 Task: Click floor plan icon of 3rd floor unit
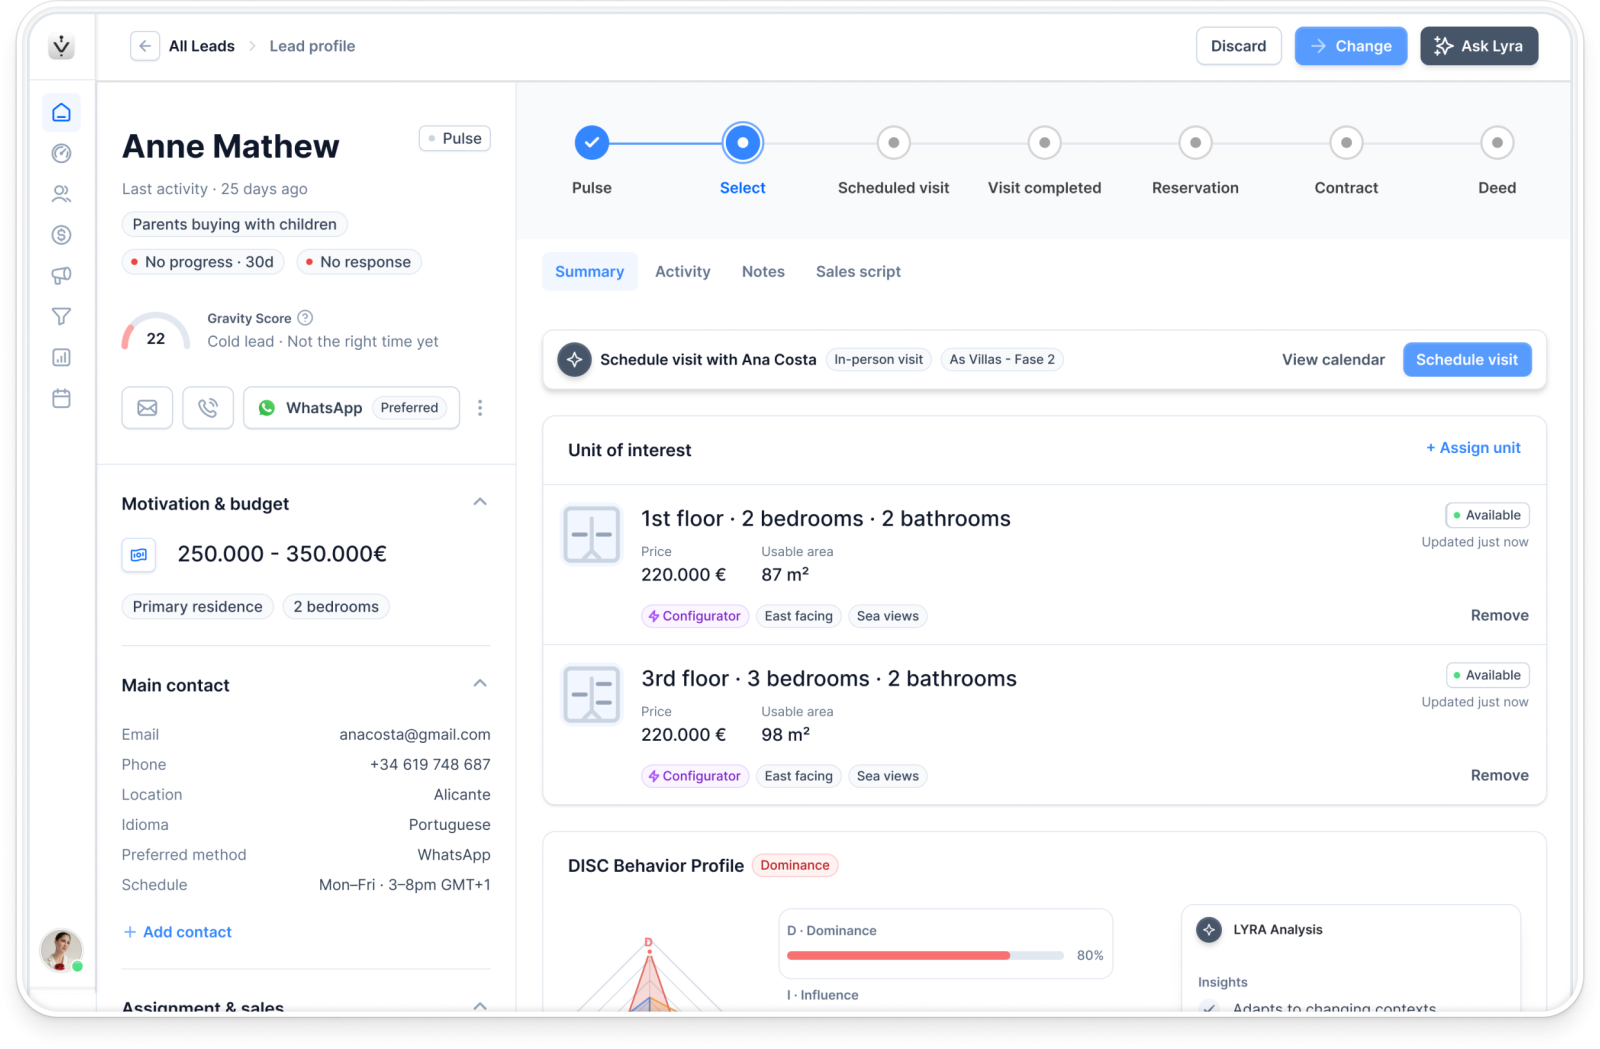pos(591,694)
